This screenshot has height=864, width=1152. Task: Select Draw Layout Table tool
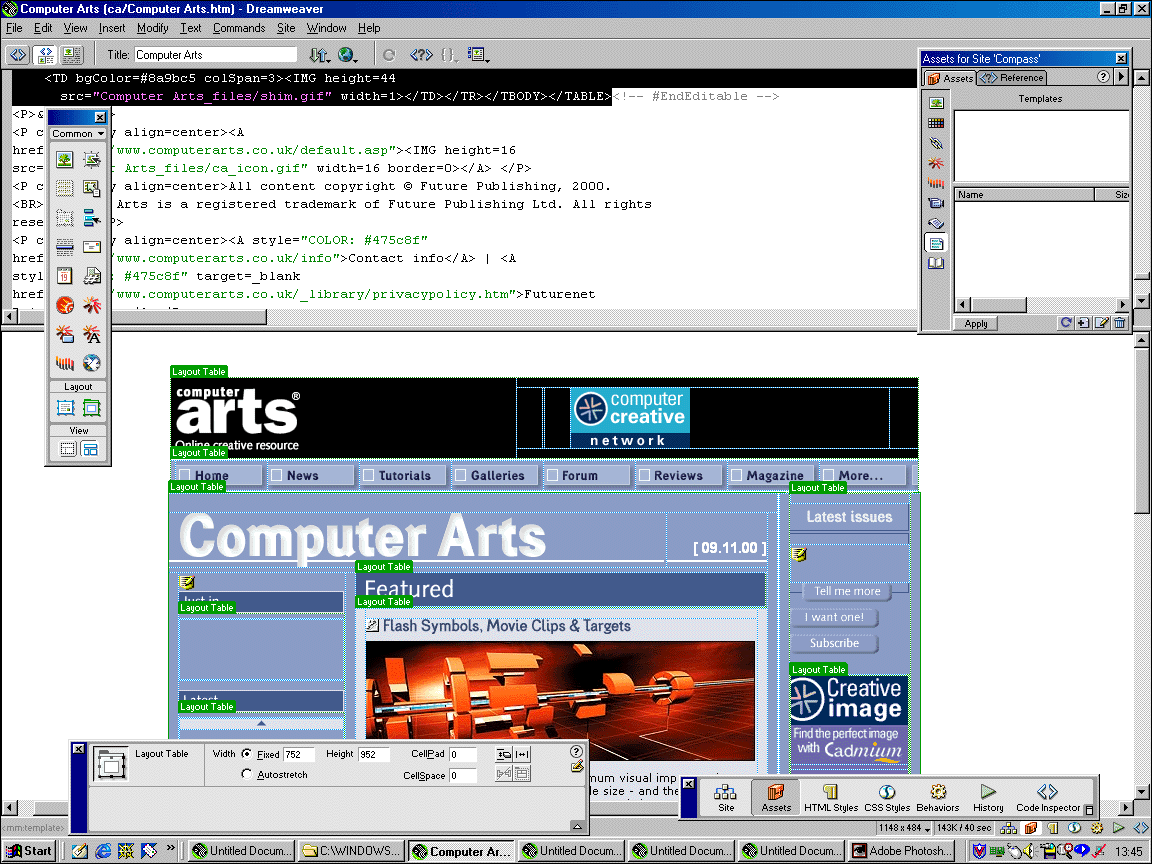tap(92, 407)
